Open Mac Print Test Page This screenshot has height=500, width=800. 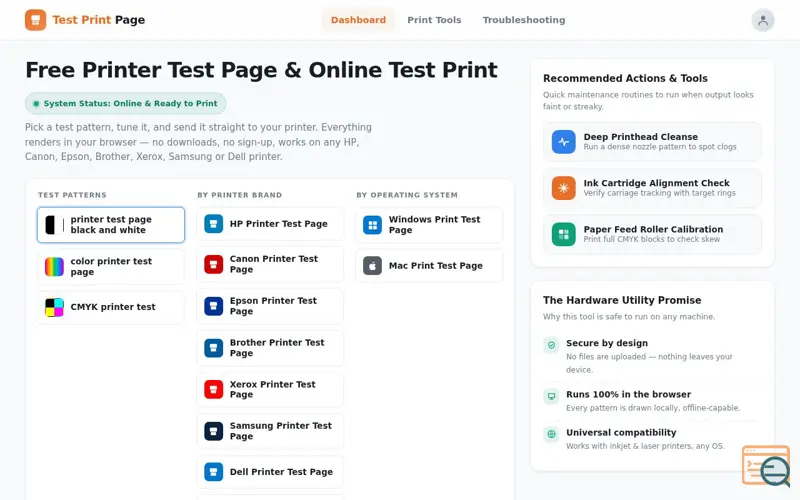(429, 266)
